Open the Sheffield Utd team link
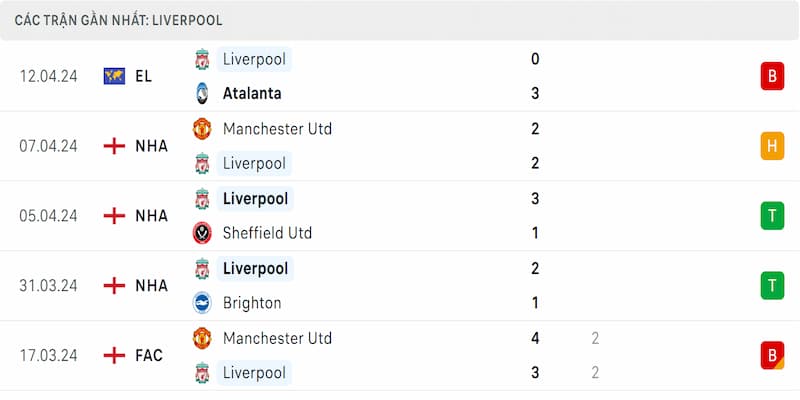Viewport: 800px width, 400px height. point(267,233)
